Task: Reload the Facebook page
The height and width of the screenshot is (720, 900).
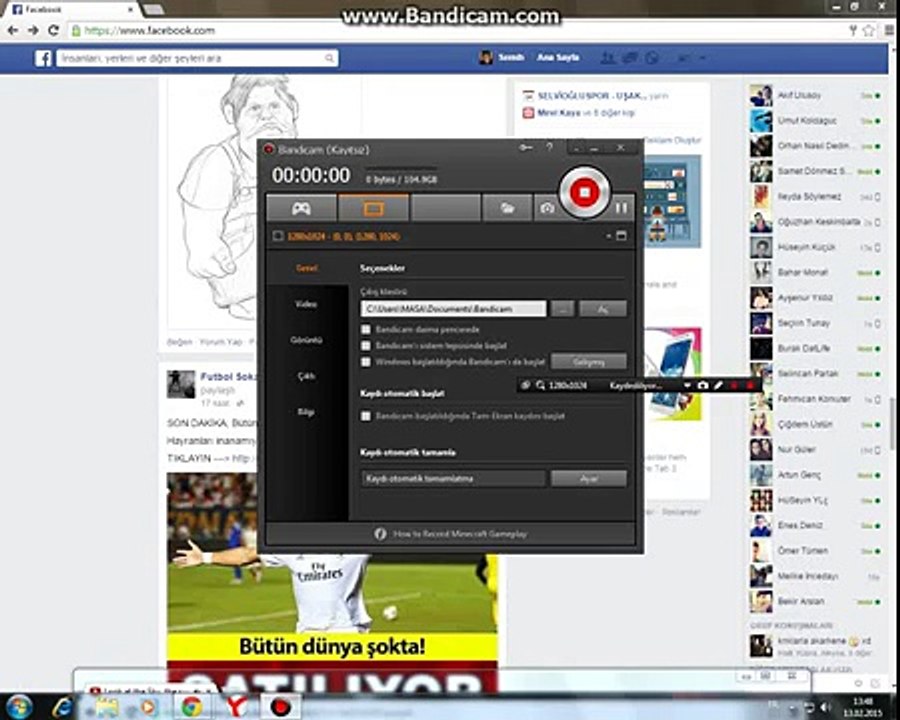Action: pos(53,30)
